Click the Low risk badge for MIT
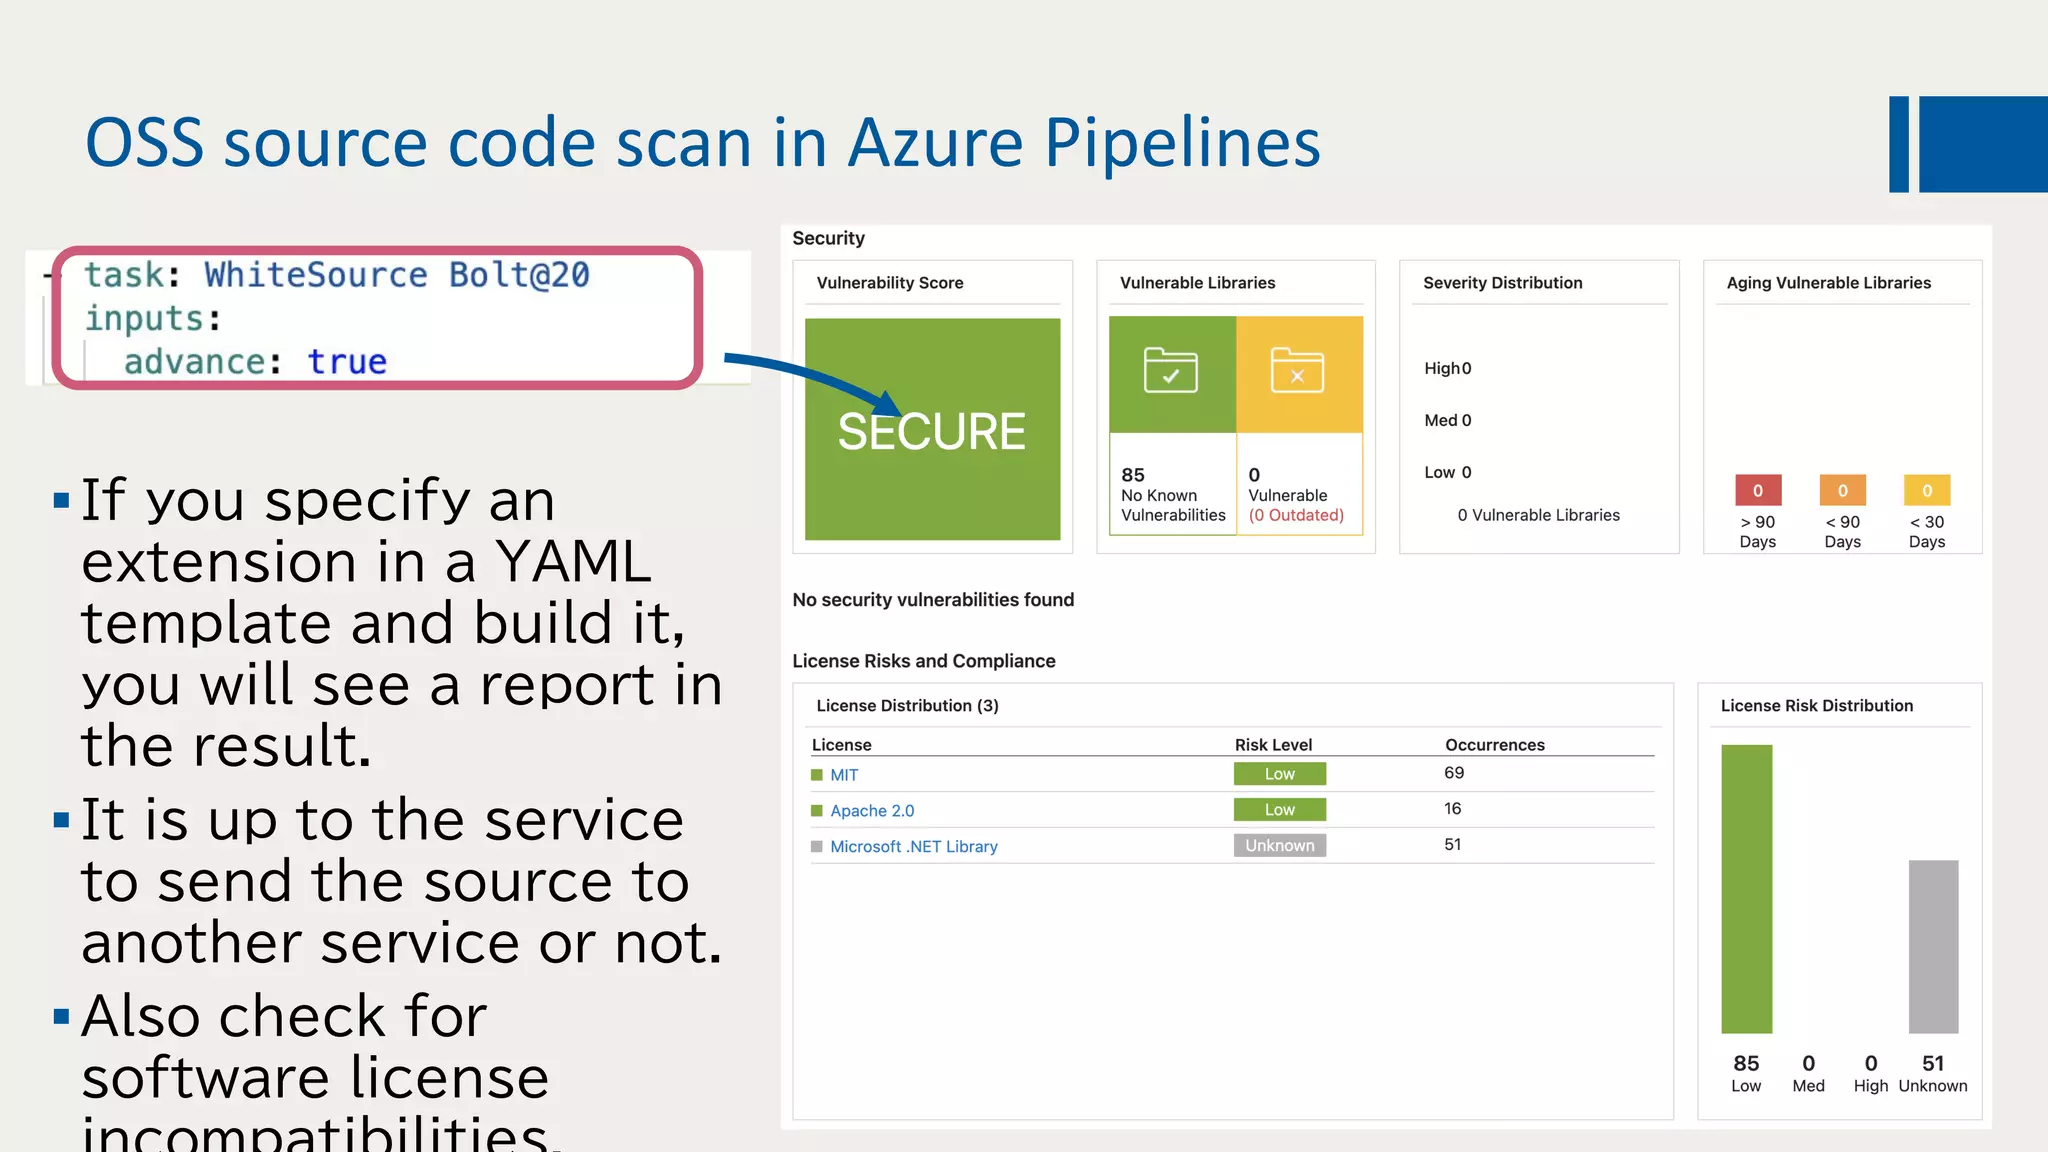 tap(1279, 774)
